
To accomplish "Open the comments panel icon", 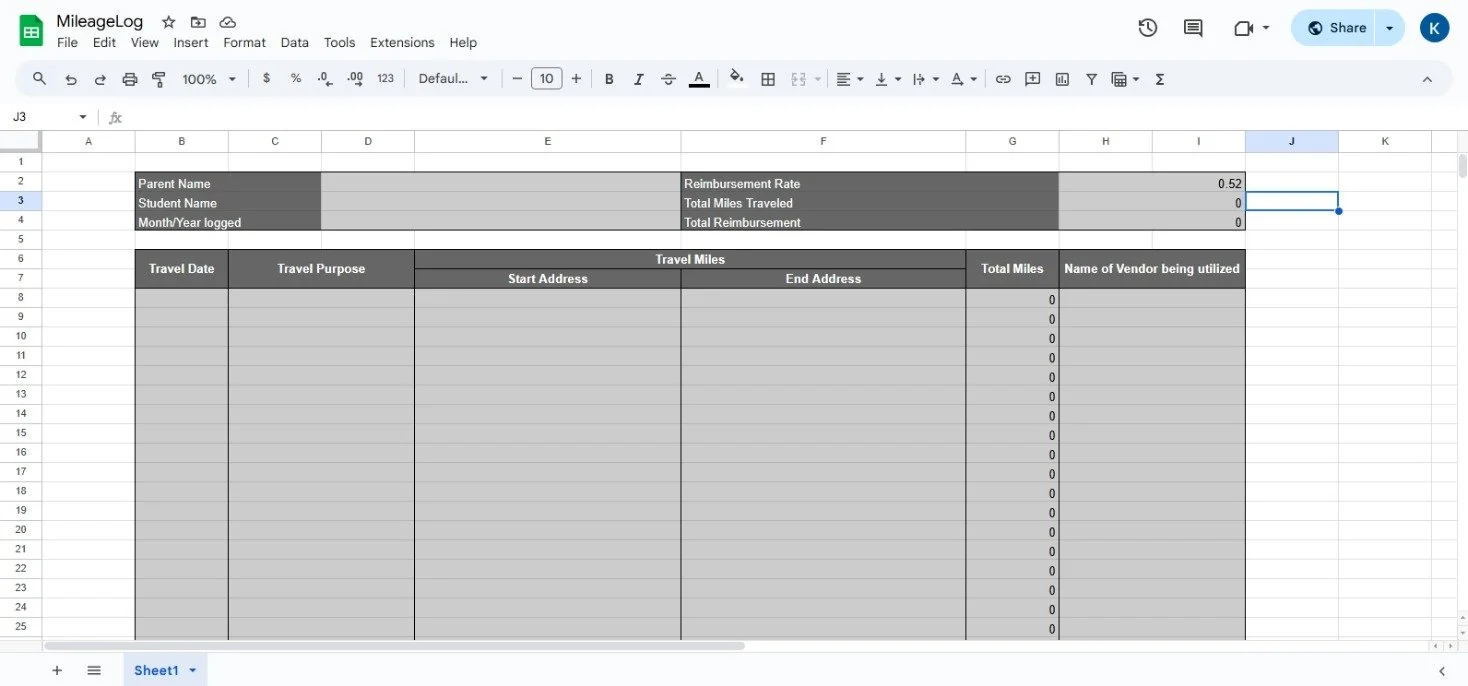I will tap(1193, 28).
